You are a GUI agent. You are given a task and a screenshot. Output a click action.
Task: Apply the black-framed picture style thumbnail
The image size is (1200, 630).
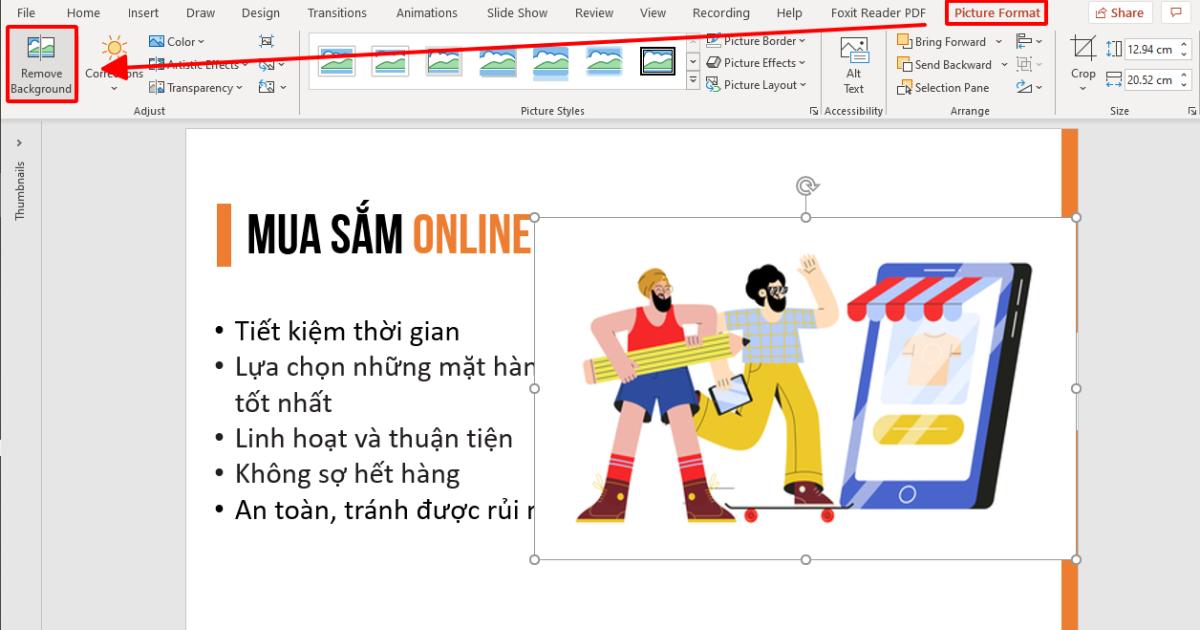pos(658,62)
